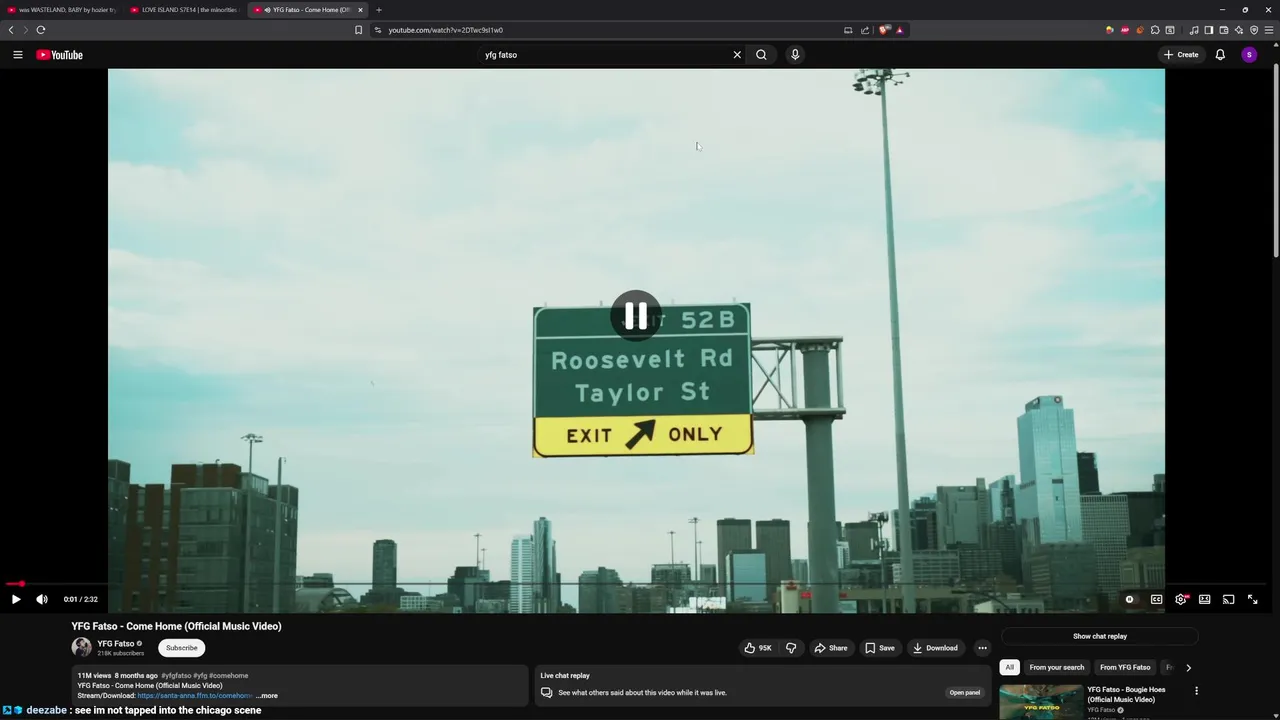Share page link from address bar
The height and width of the screenshot is (720, 1280).
(865, 30)
